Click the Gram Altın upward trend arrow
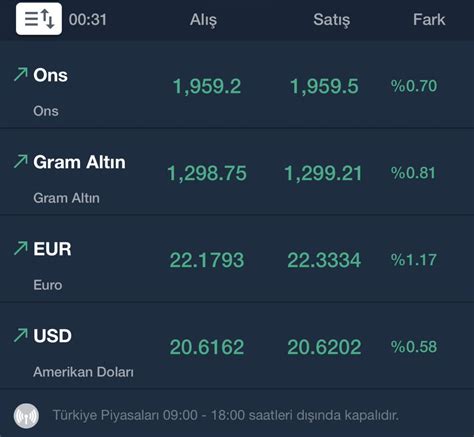The image size is (474, 437). click(21, 161)
